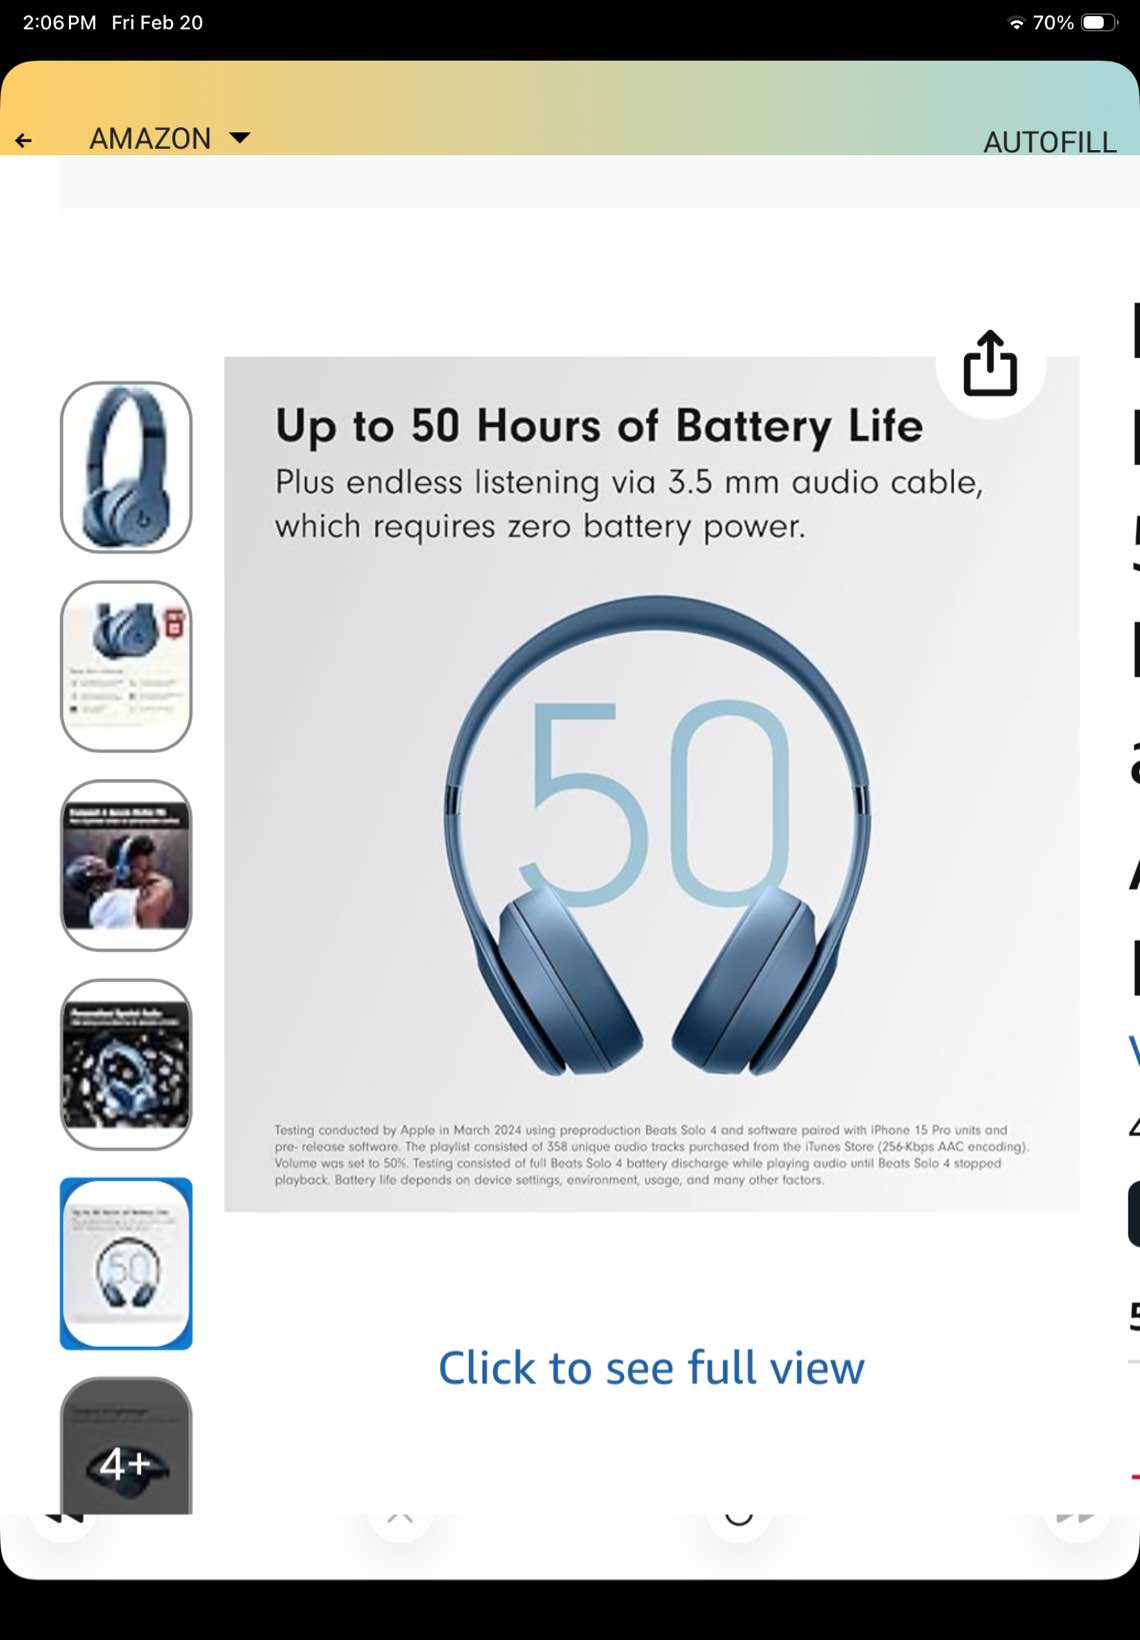Click the 'Click to see full view' link
1140x1640 pixels.
click(x=651, y=1367)
